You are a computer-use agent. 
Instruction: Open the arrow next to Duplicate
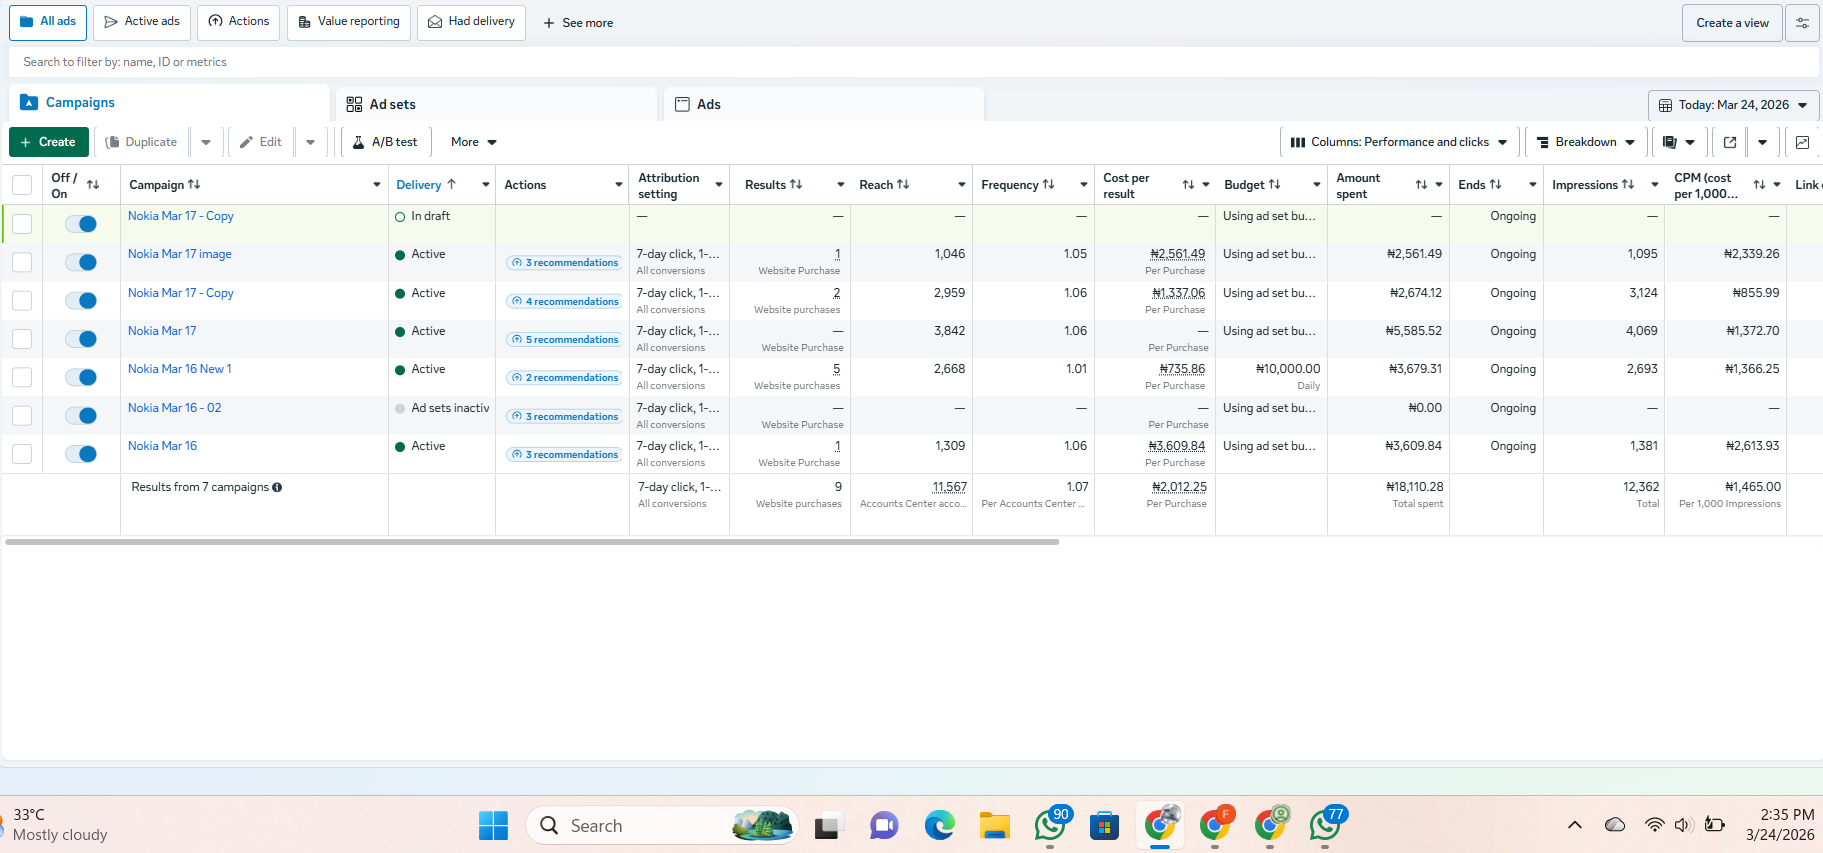point(206,142)
